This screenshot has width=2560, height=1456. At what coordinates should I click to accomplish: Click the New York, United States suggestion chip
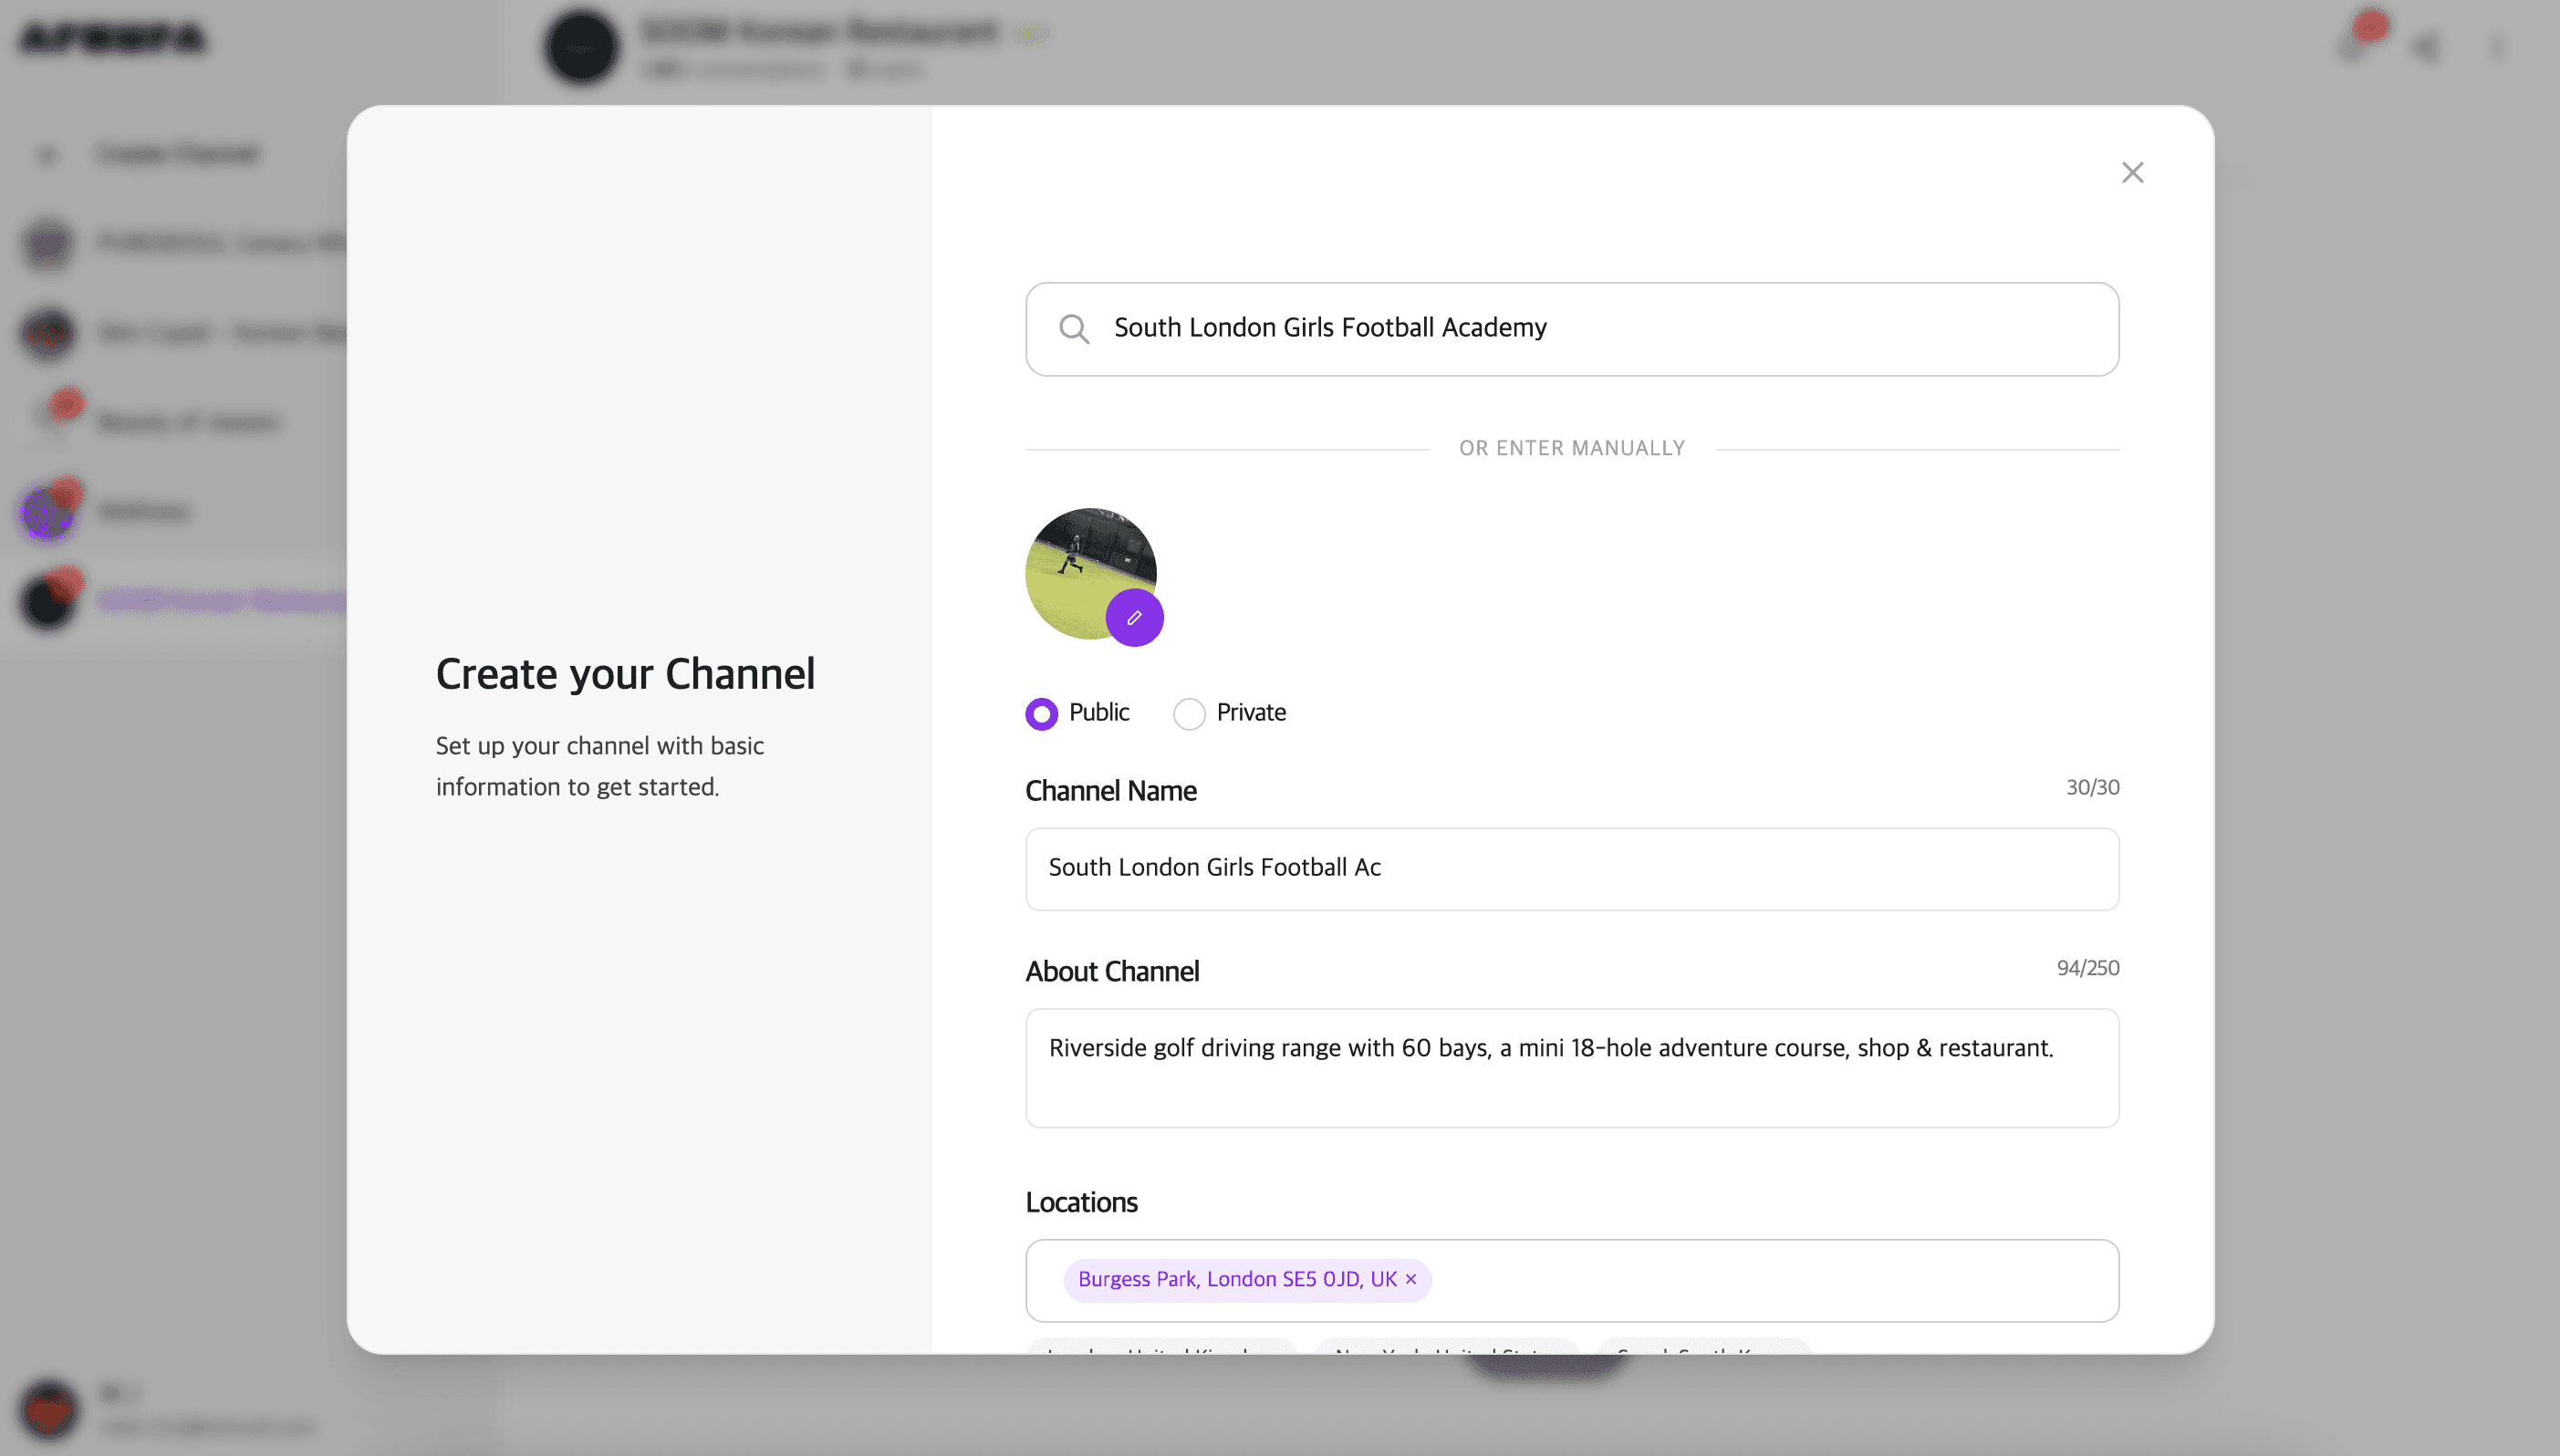pos(1443,1352)
